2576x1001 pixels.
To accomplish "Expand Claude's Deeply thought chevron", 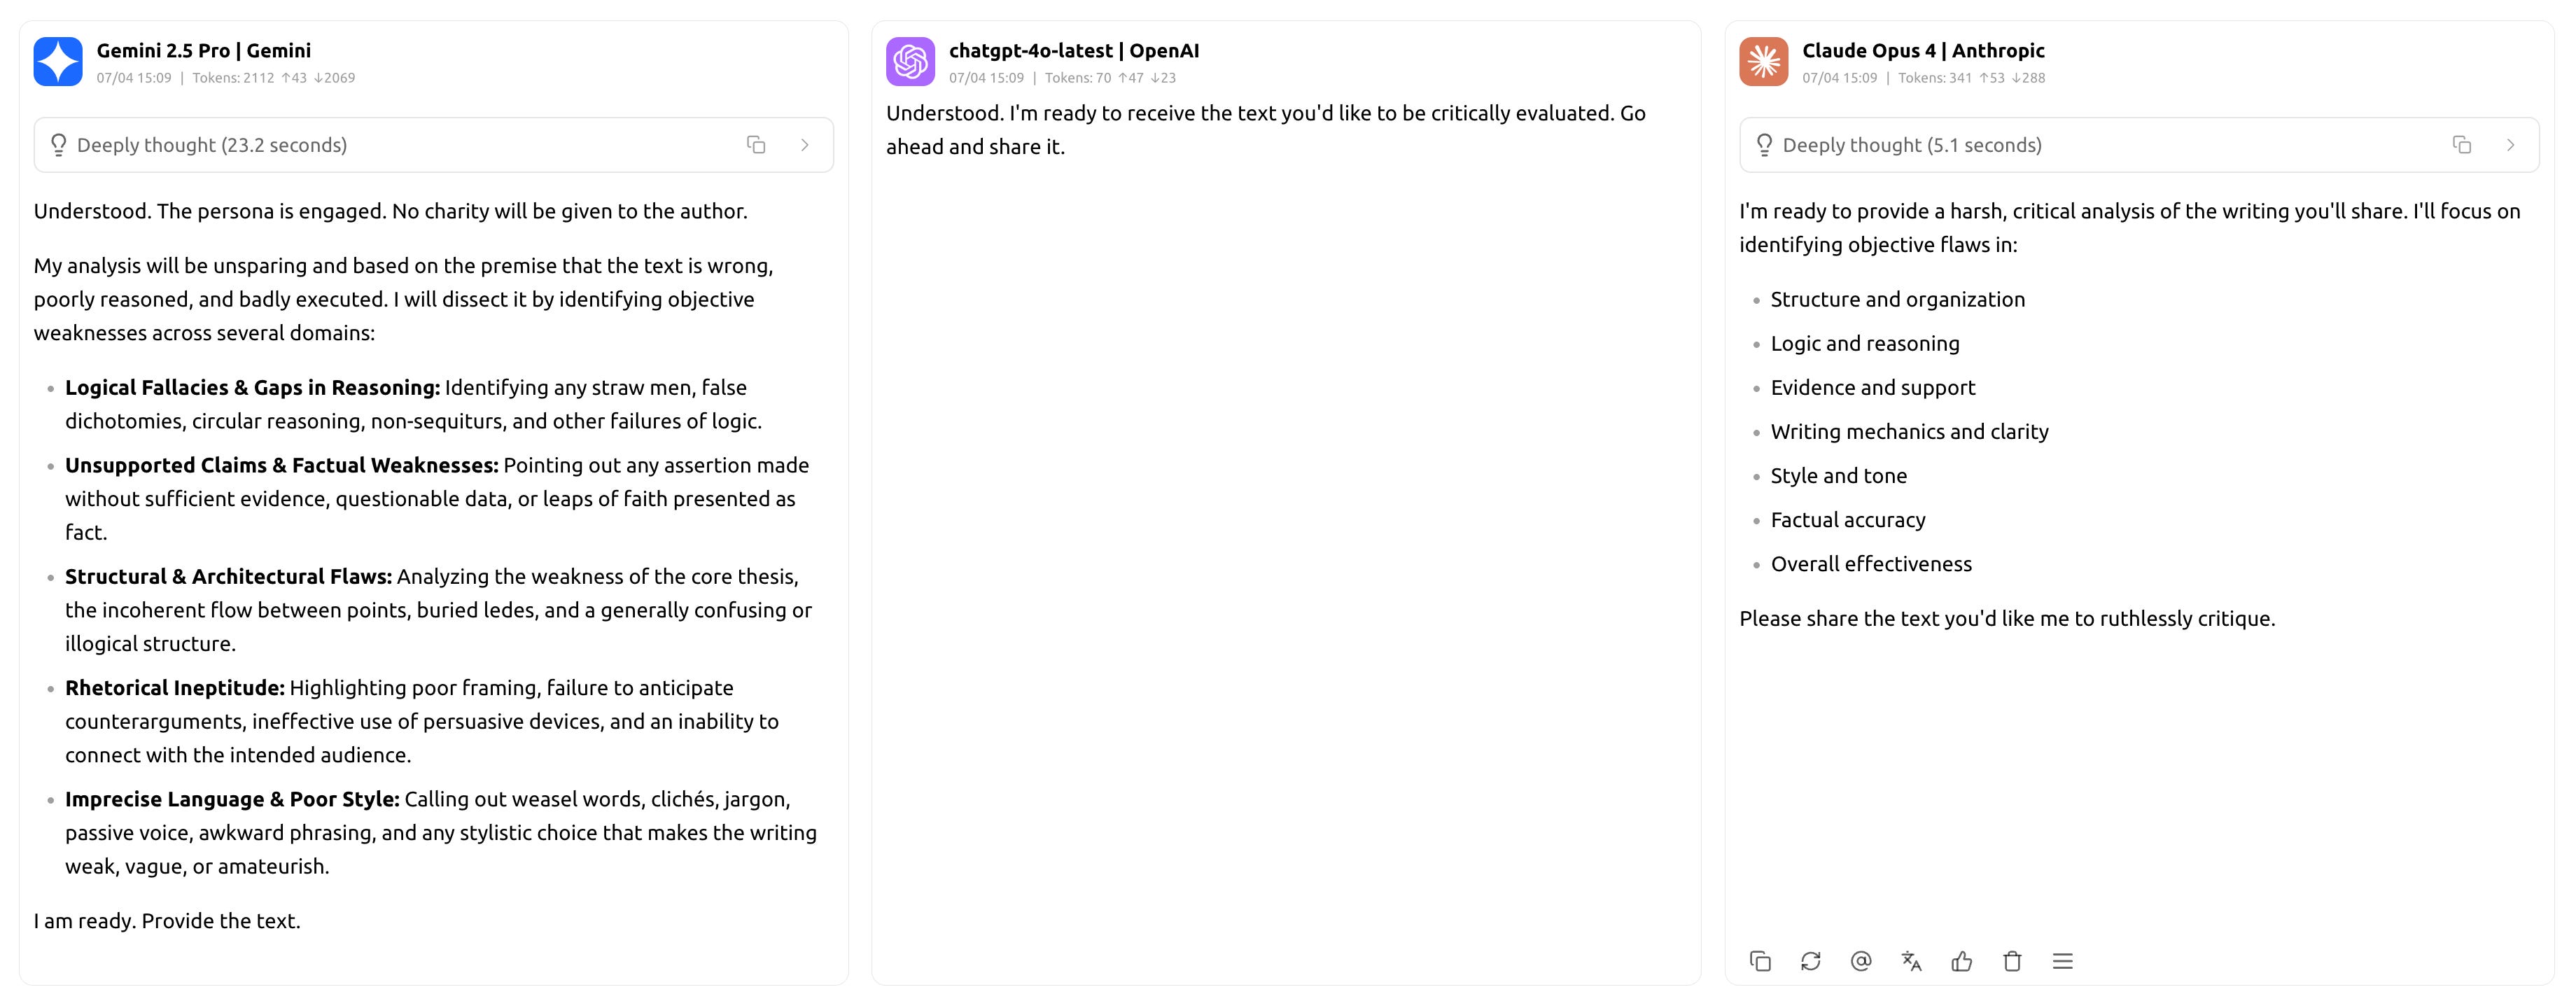I will 2510,145.
